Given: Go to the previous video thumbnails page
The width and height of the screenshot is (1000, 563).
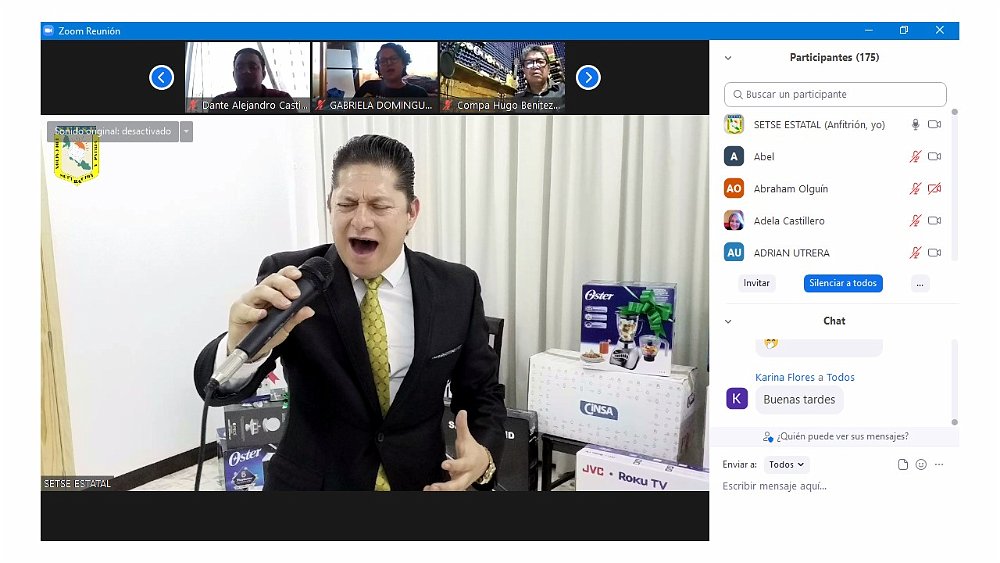Looking at the screenshot, I should tap(162, 77).
